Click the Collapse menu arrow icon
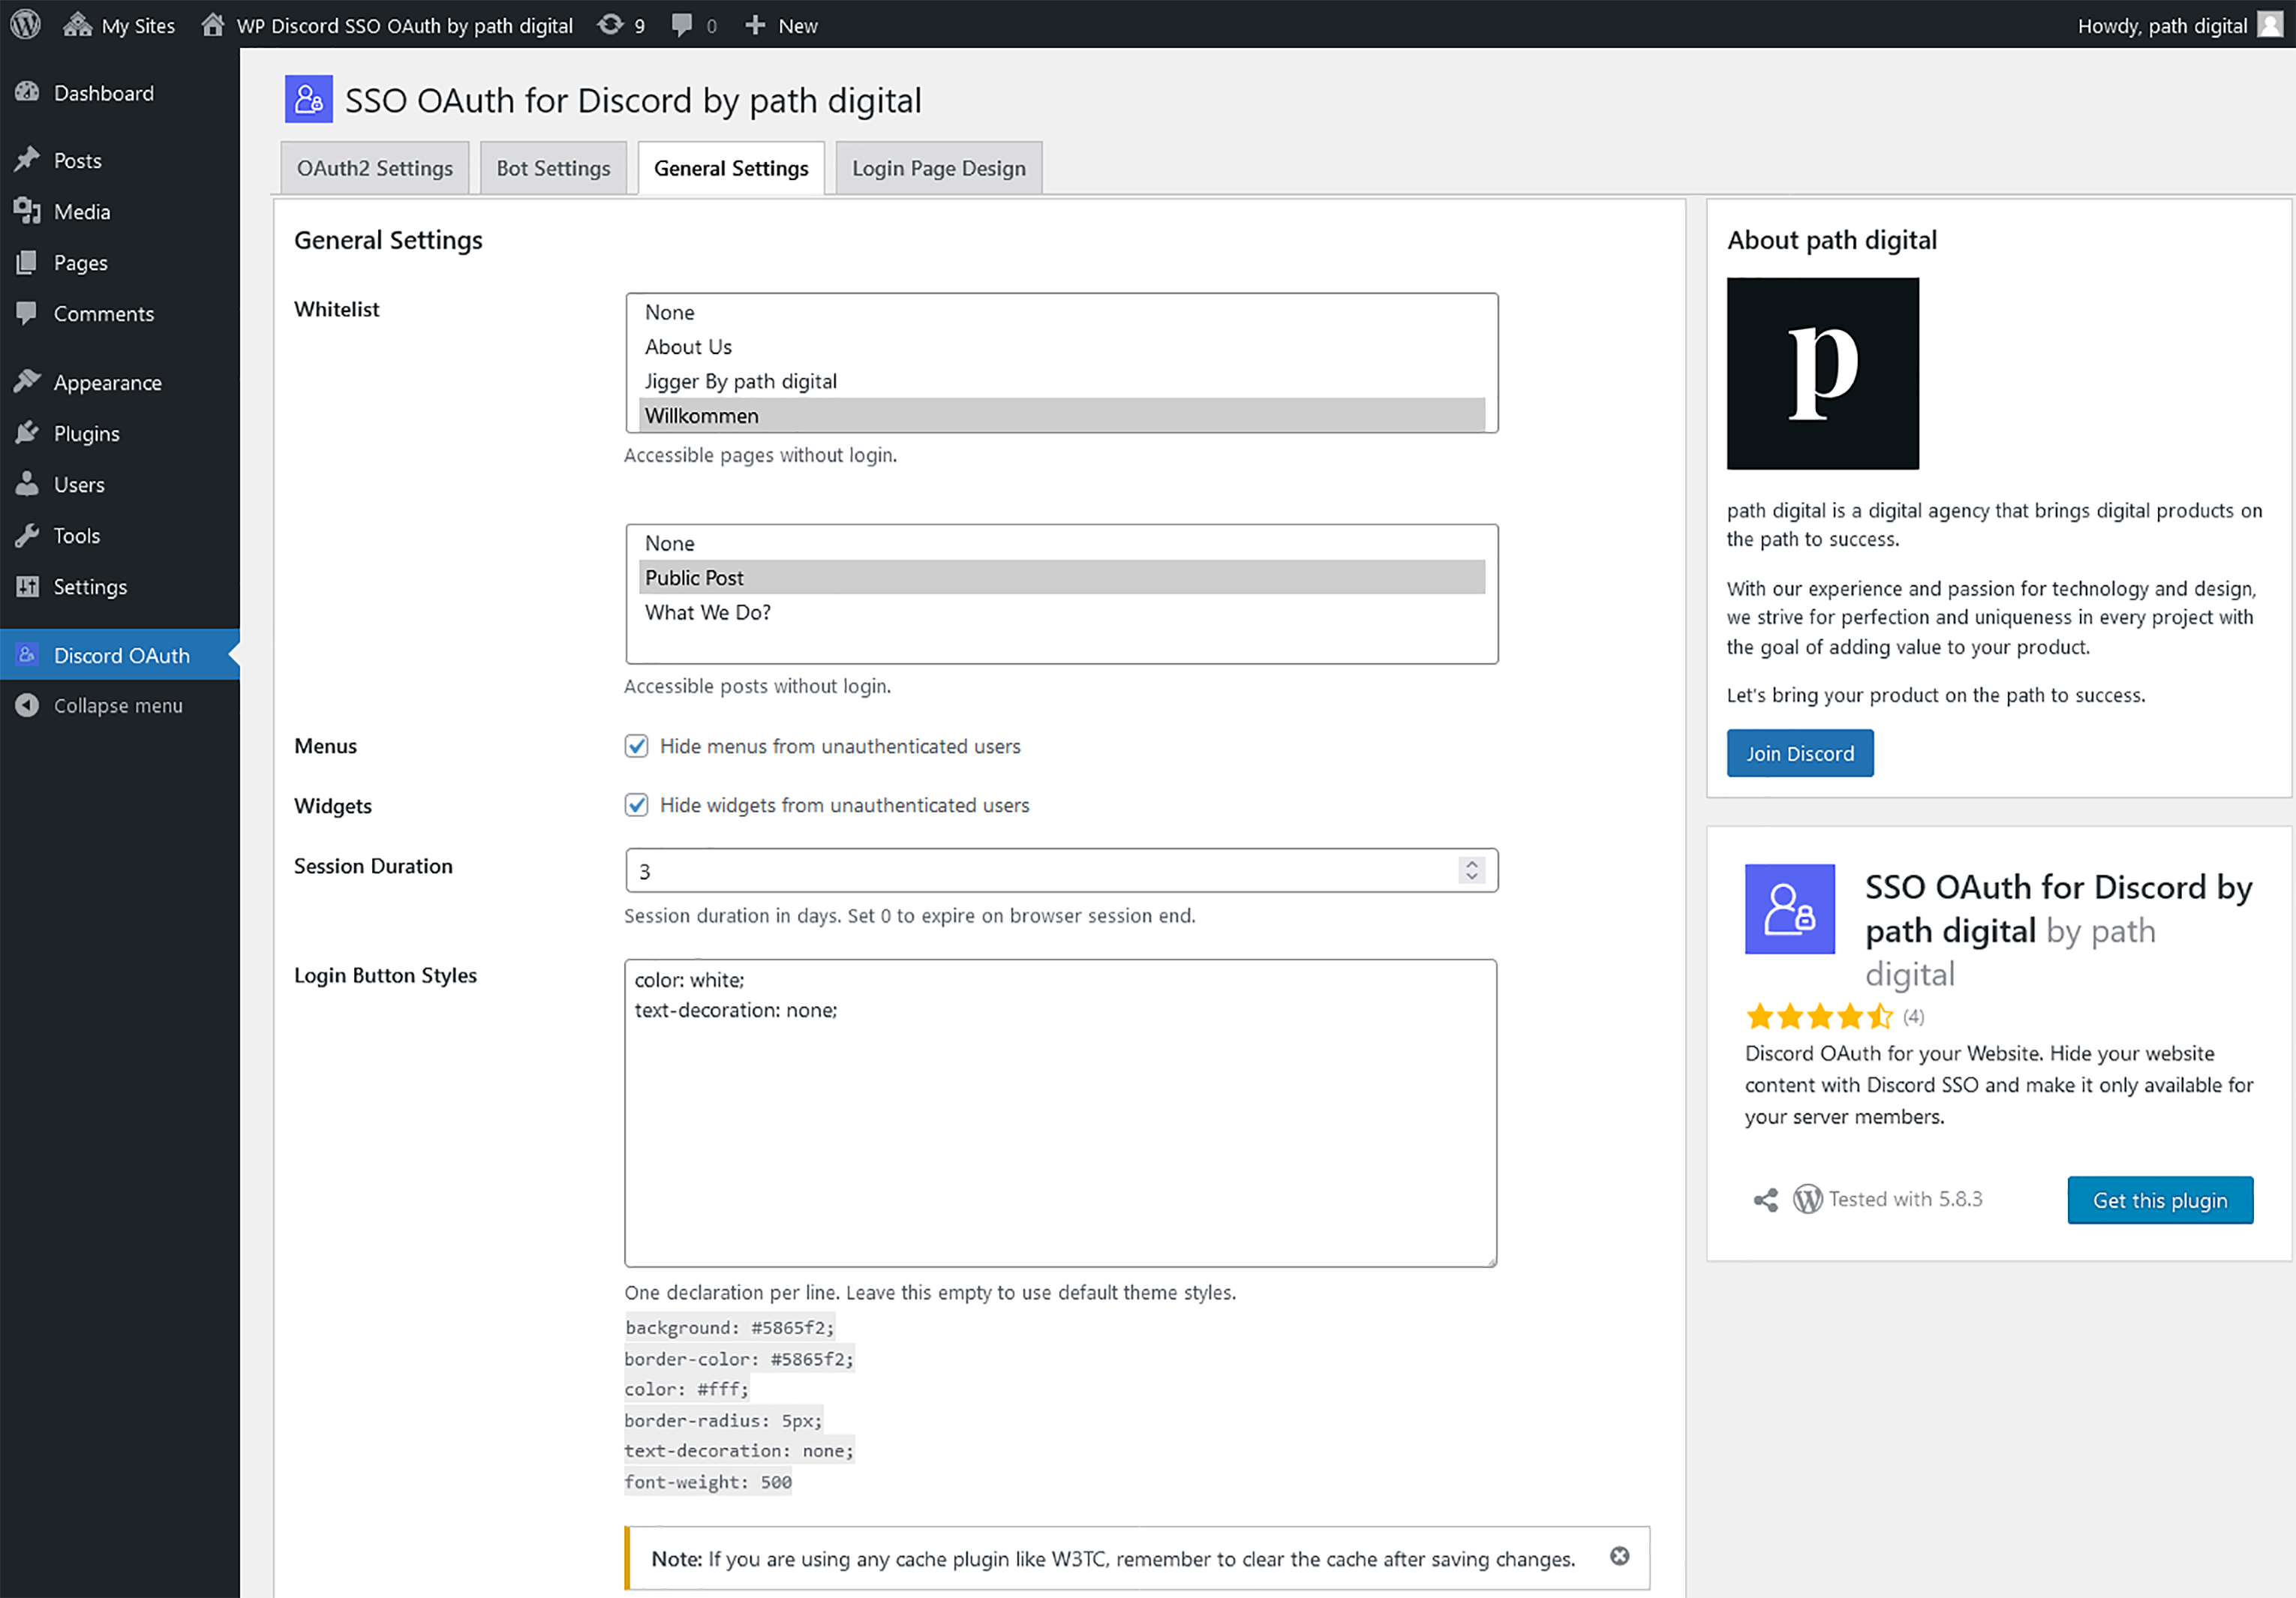2296x1598 pixels. pyautogui.click(x=27, y=705)
